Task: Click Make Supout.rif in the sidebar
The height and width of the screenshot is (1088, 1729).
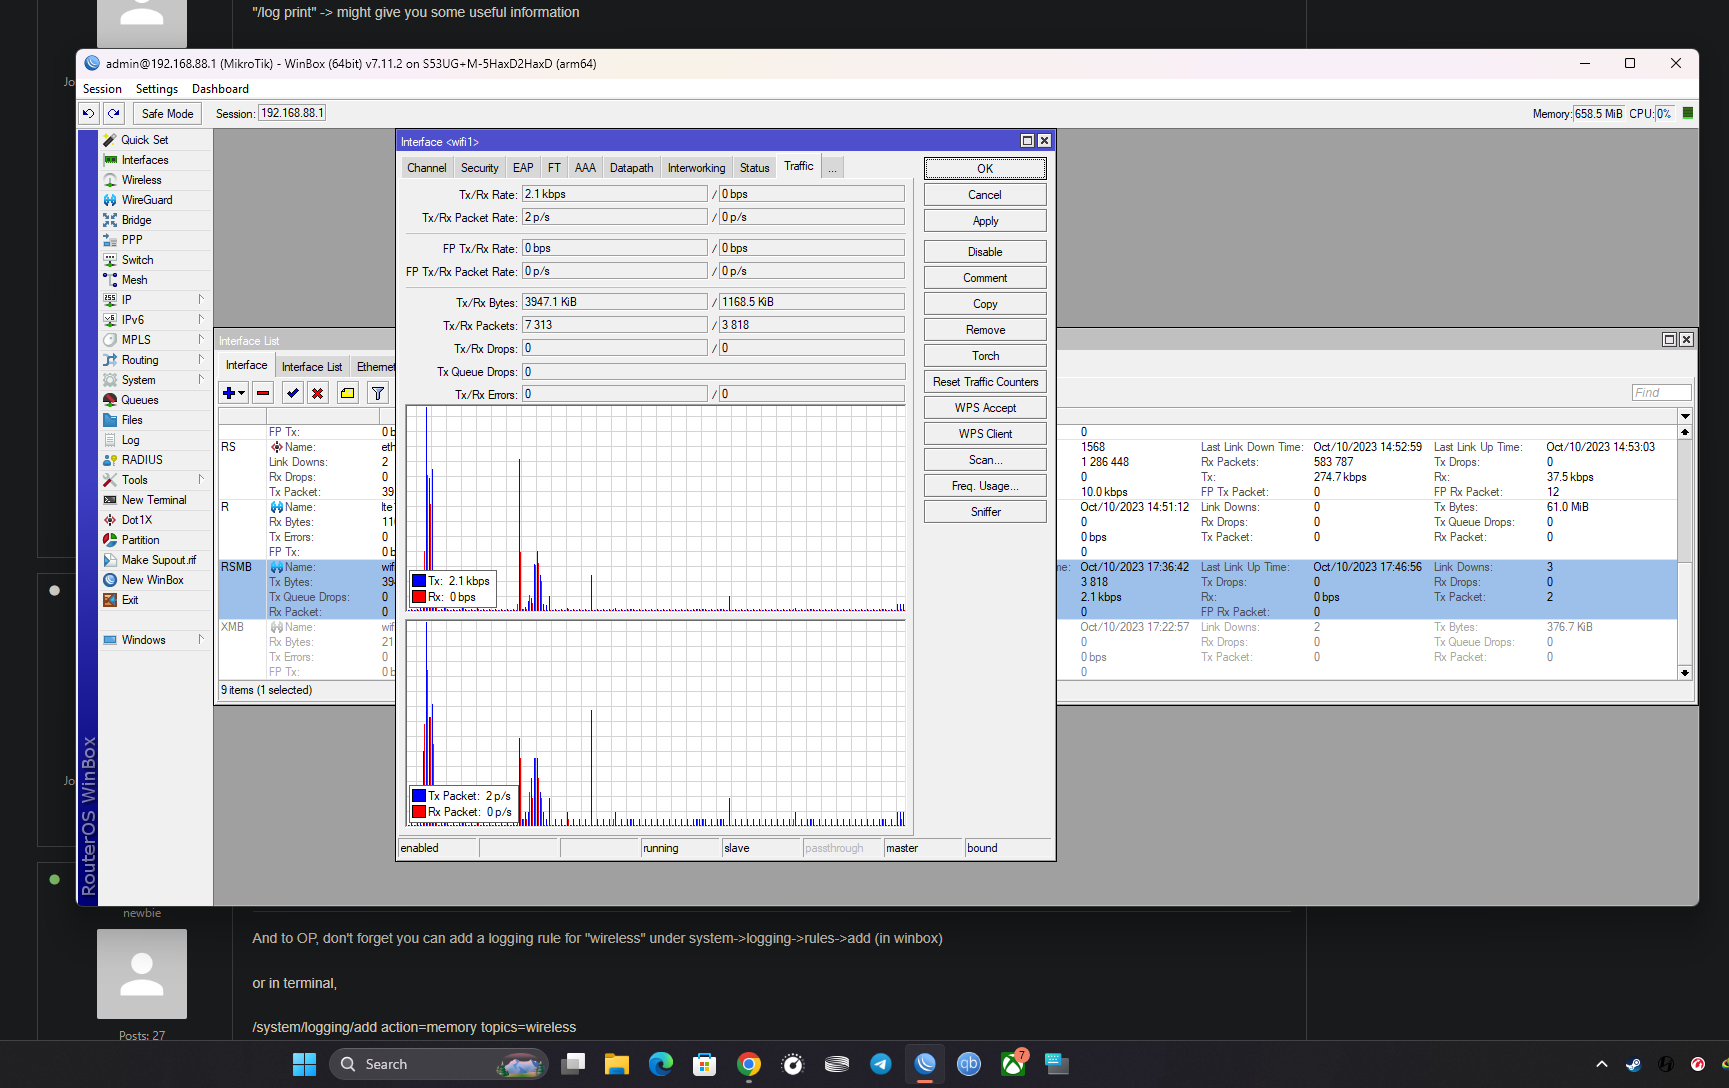Action: (x=159, y=560)
